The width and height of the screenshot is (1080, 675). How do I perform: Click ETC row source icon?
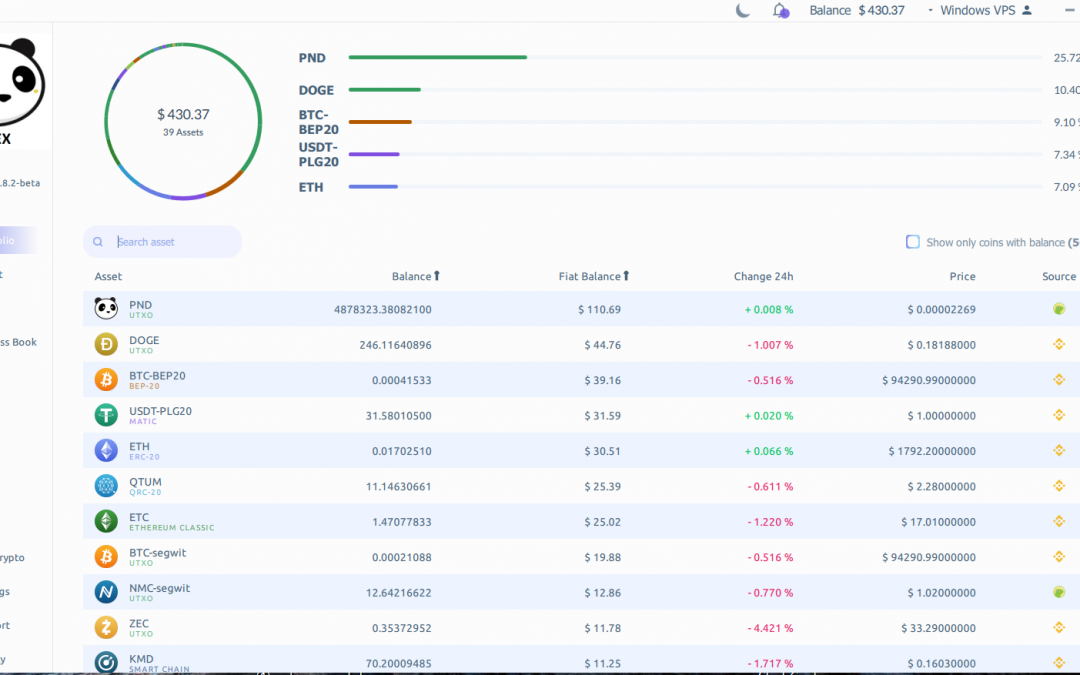click(1059, 521)
